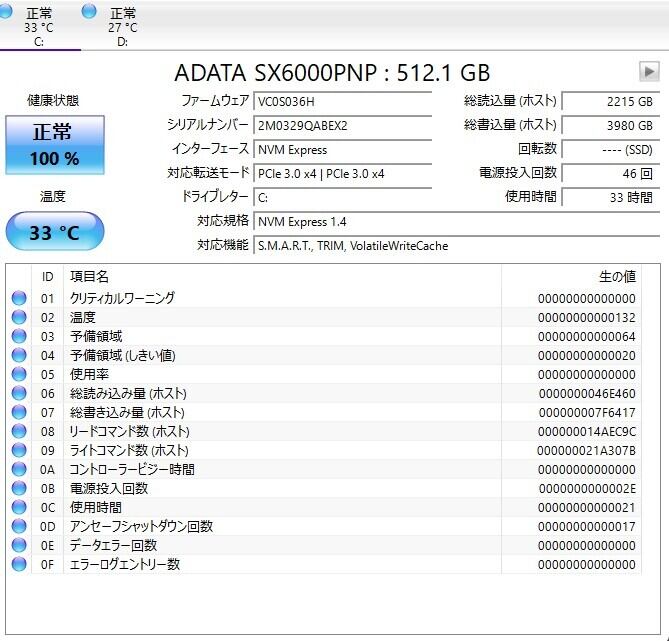Screen dimensions: 669x641
Task: Click the 正常 100 % health status button
Action: tap(55, 145)
